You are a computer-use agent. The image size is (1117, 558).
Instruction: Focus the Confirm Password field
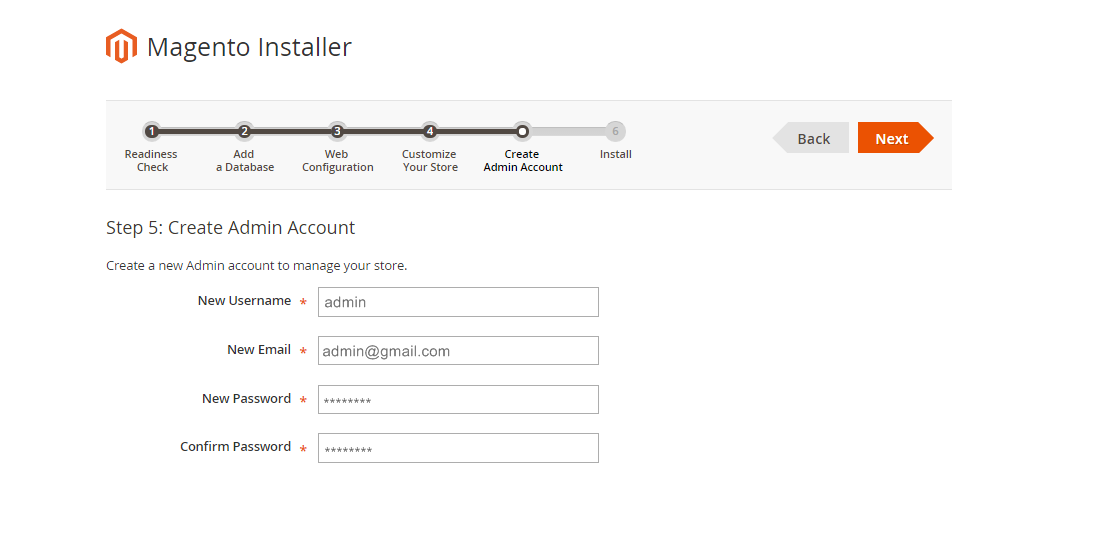[x=458, y=448]
